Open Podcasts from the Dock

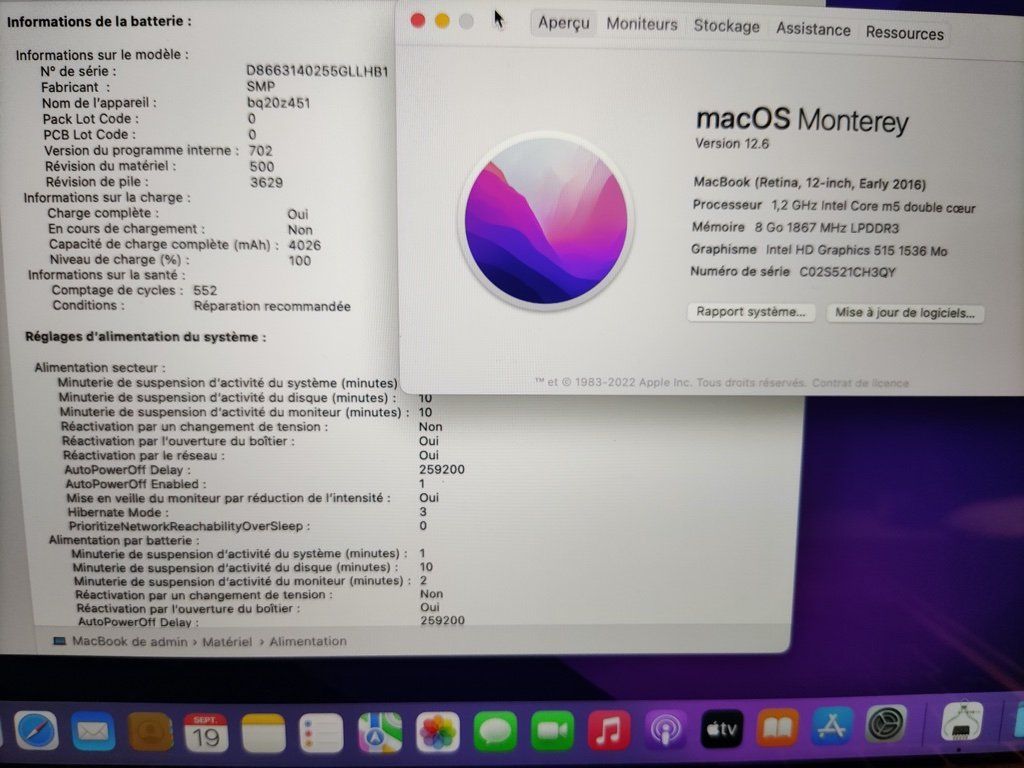(665, 729)
